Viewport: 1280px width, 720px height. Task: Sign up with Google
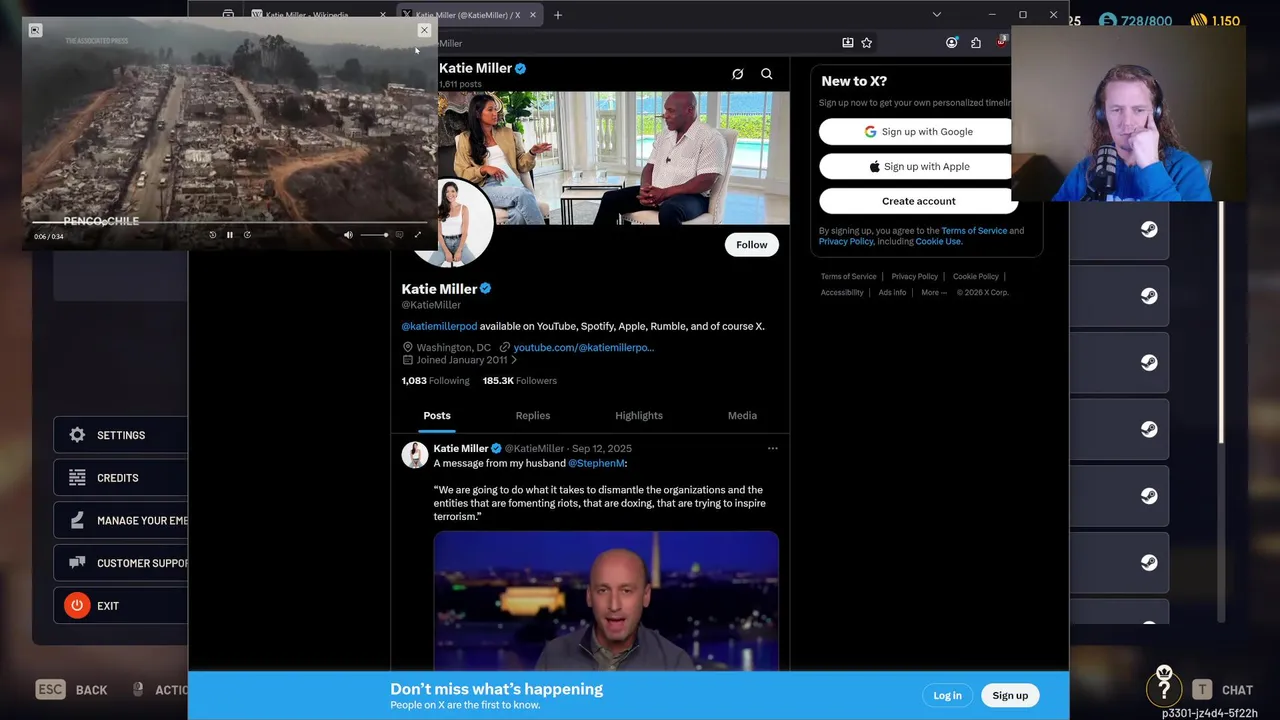pyautogui.click(x=918, y=132)
